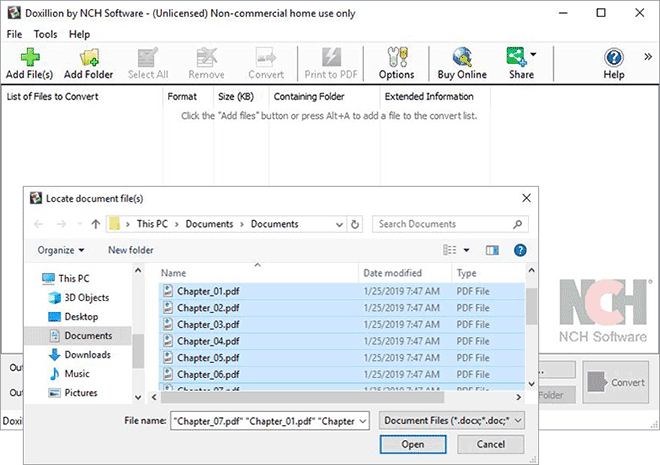
Task: Click the blue help icon in the dialog
Action: click(x=520, y=250)
